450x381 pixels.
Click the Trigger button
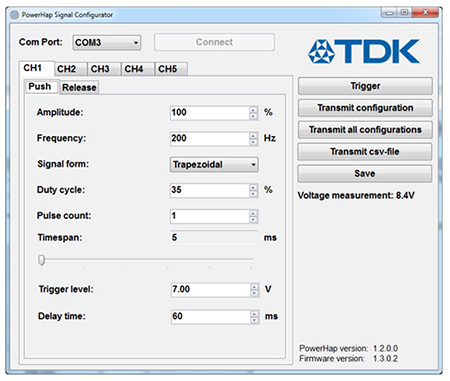click(365, 86)
